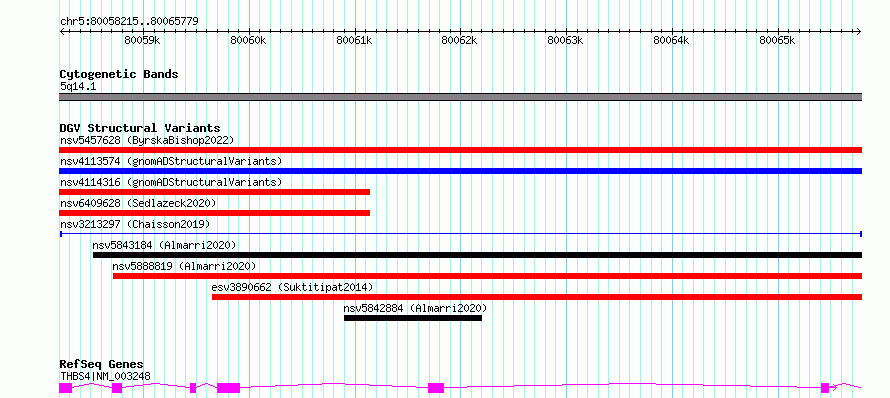Open variant label nsv4114316 (gnomADStructuralVariants)
This screenshot has height=398, width=890.
(171, 182)
